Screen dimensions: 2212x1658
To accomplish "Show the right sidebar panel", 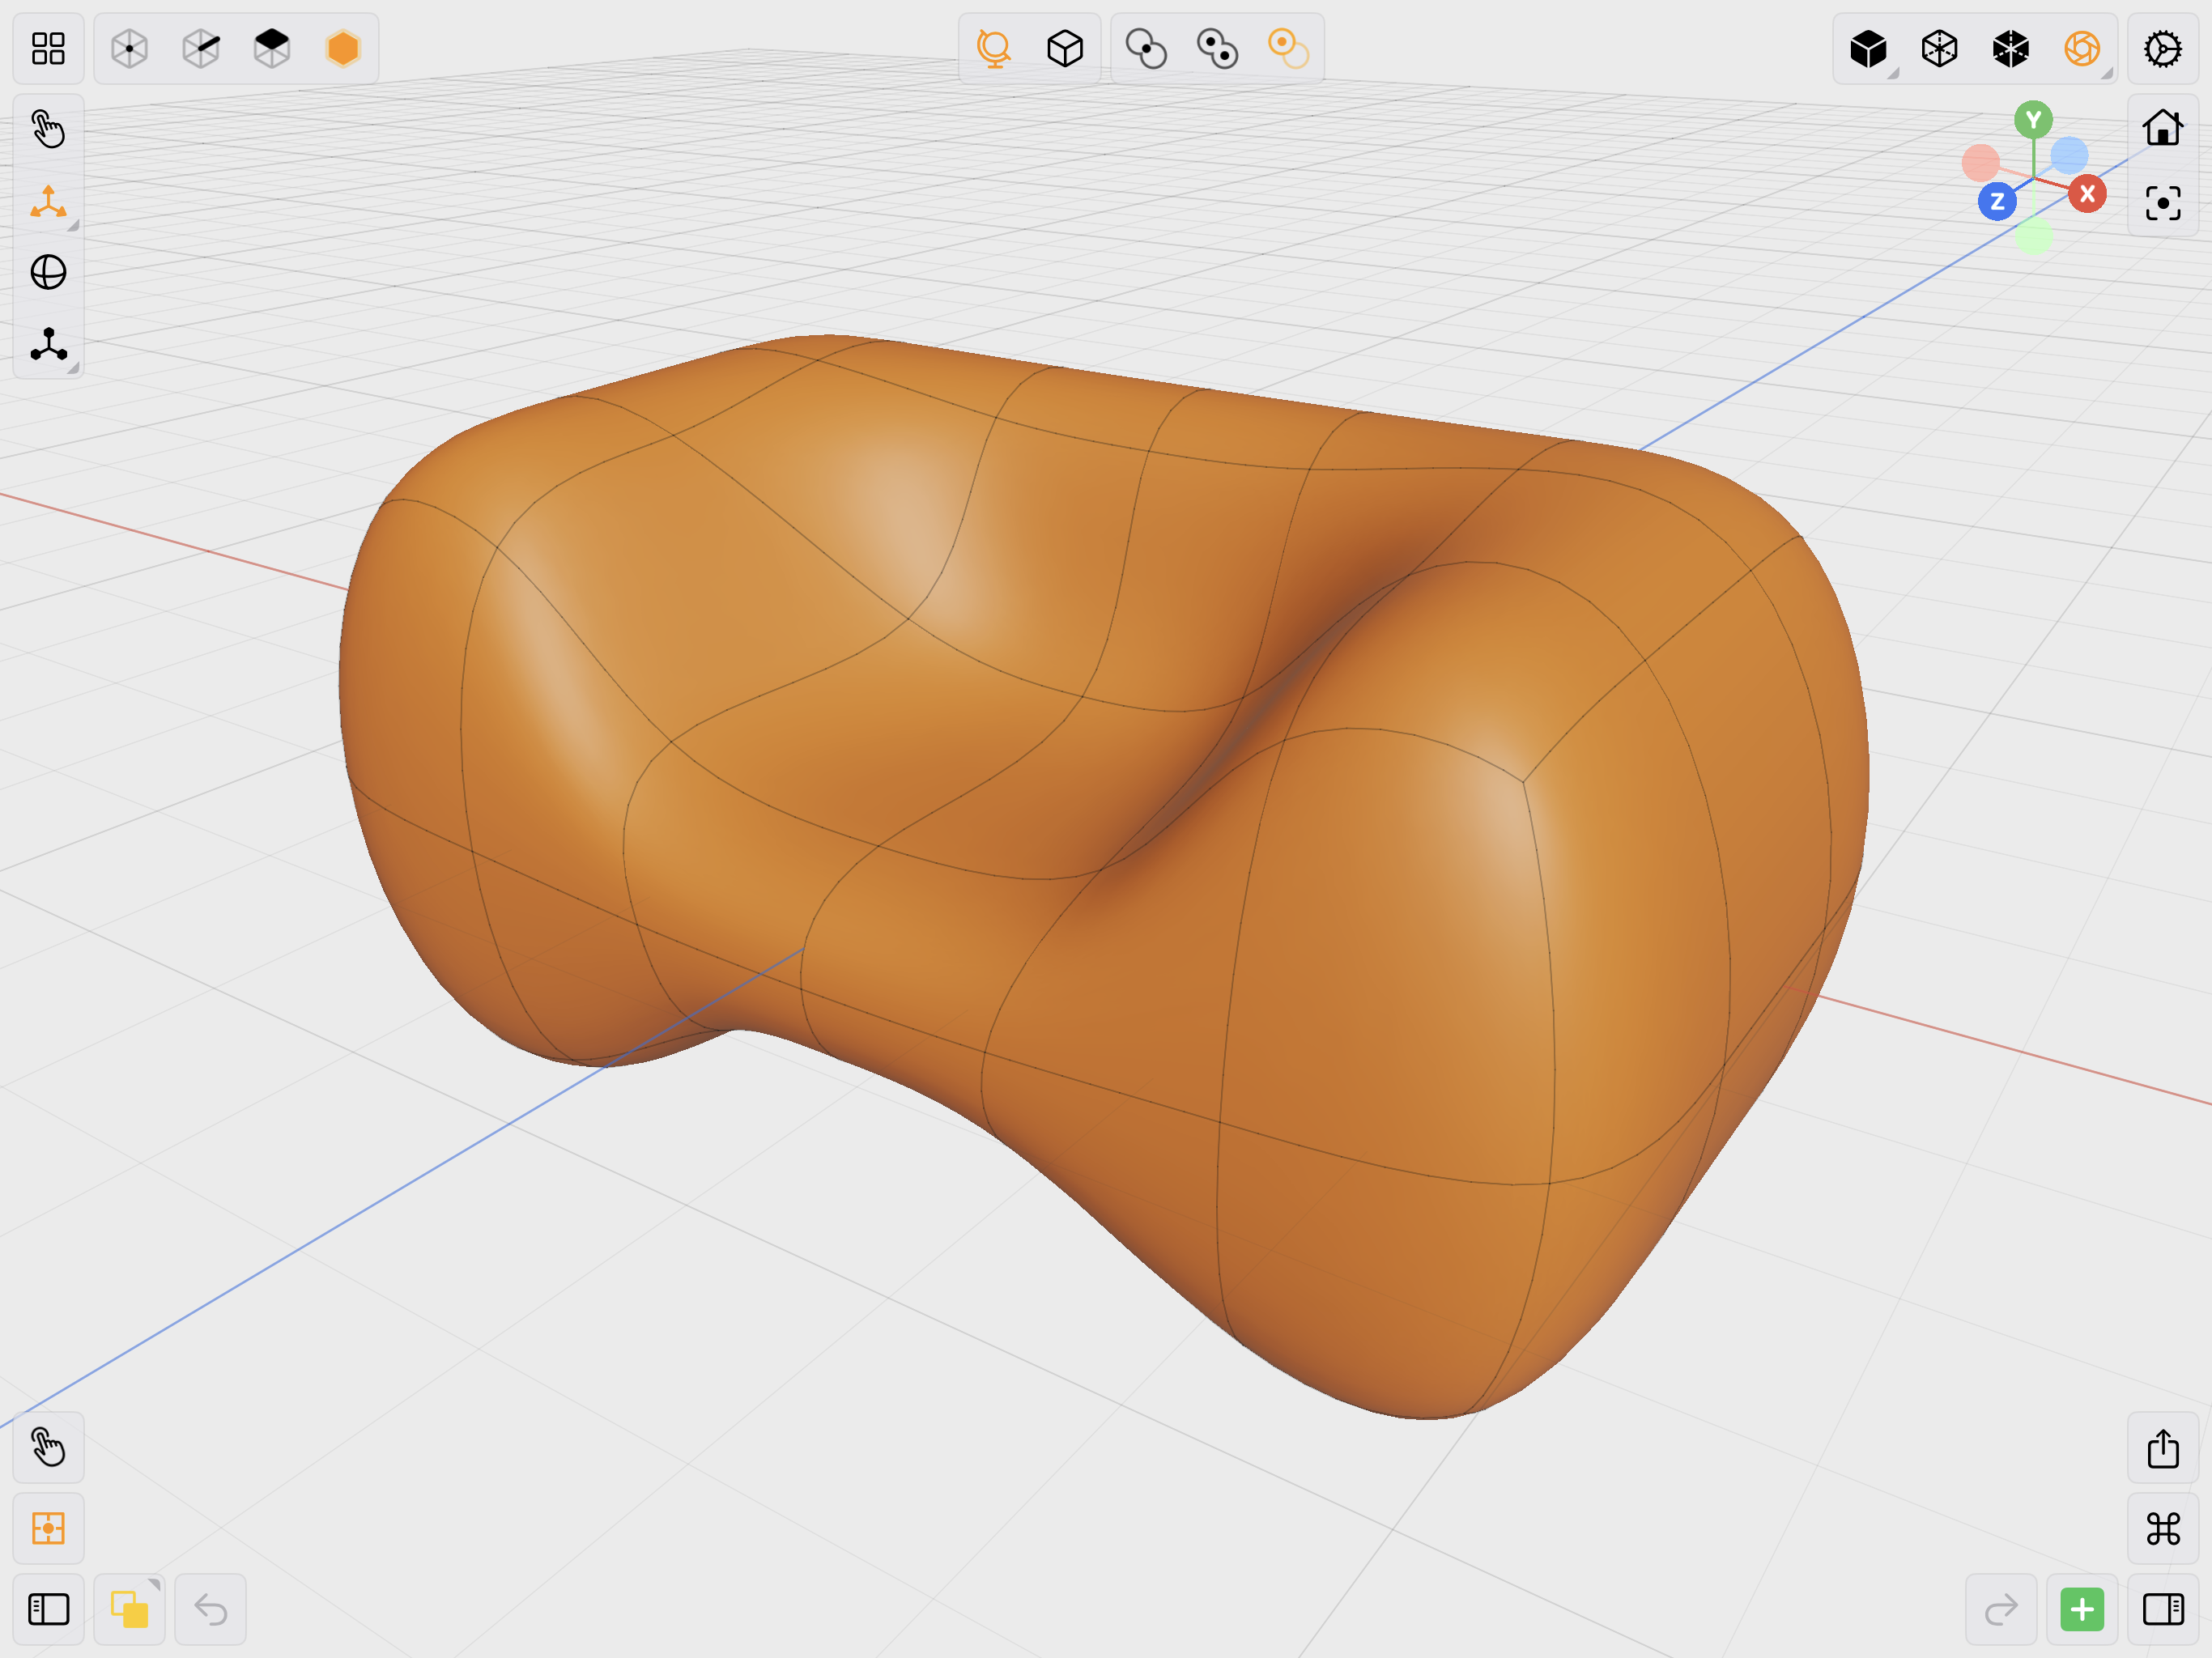I will 2163,1609.
